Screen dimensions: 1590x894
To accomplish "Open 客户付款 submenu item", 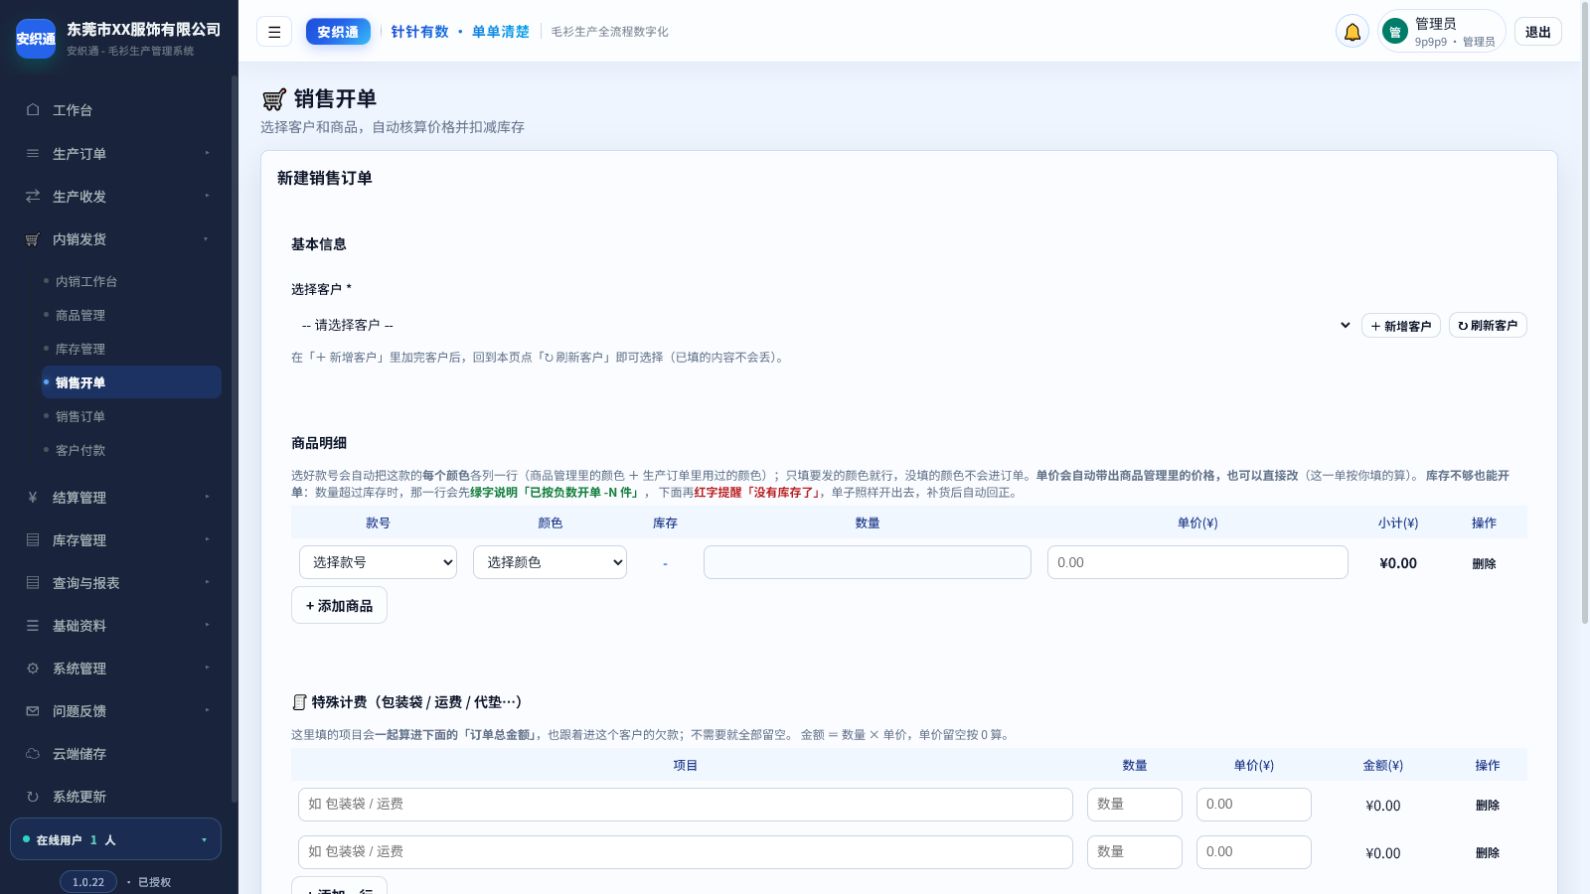I will [131, 450].
